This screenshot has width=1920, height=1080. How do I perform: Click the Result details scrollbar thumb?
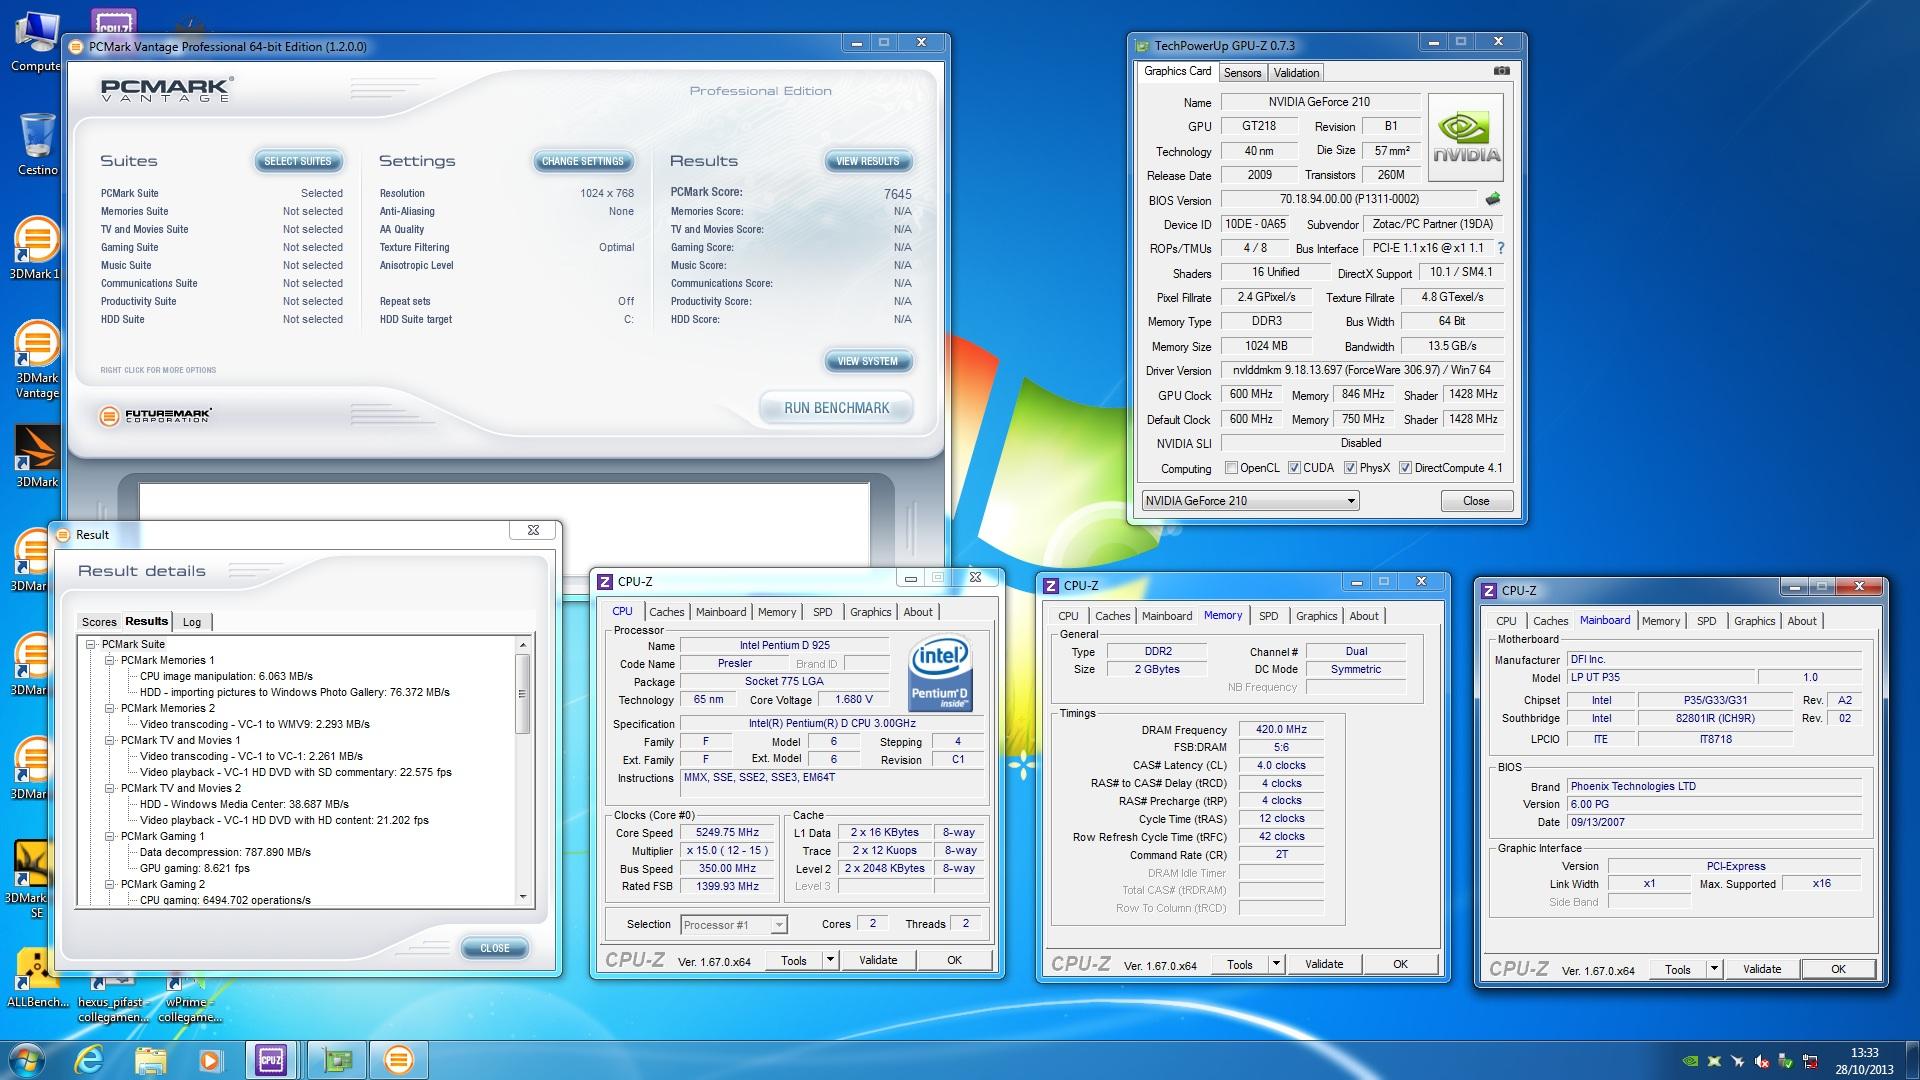(x=522, y=694)
